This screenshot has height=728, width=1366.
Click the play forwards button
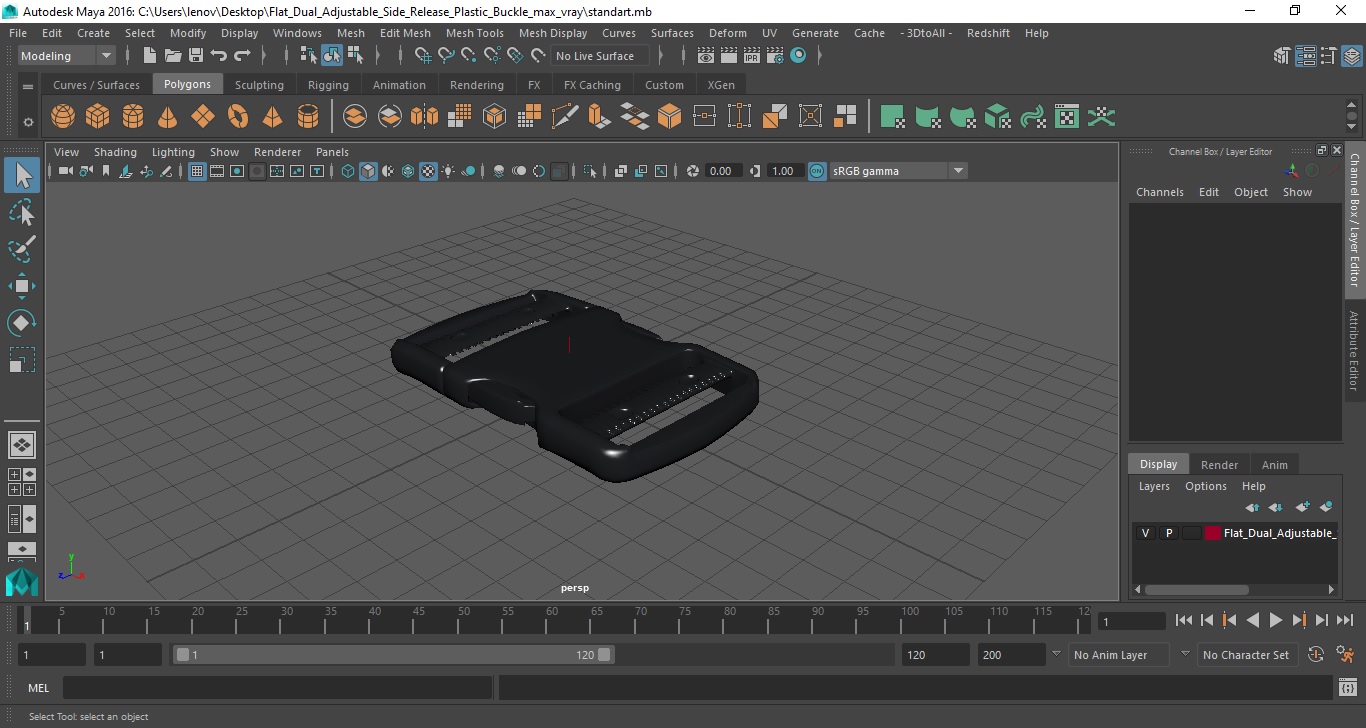[1276, 620]
